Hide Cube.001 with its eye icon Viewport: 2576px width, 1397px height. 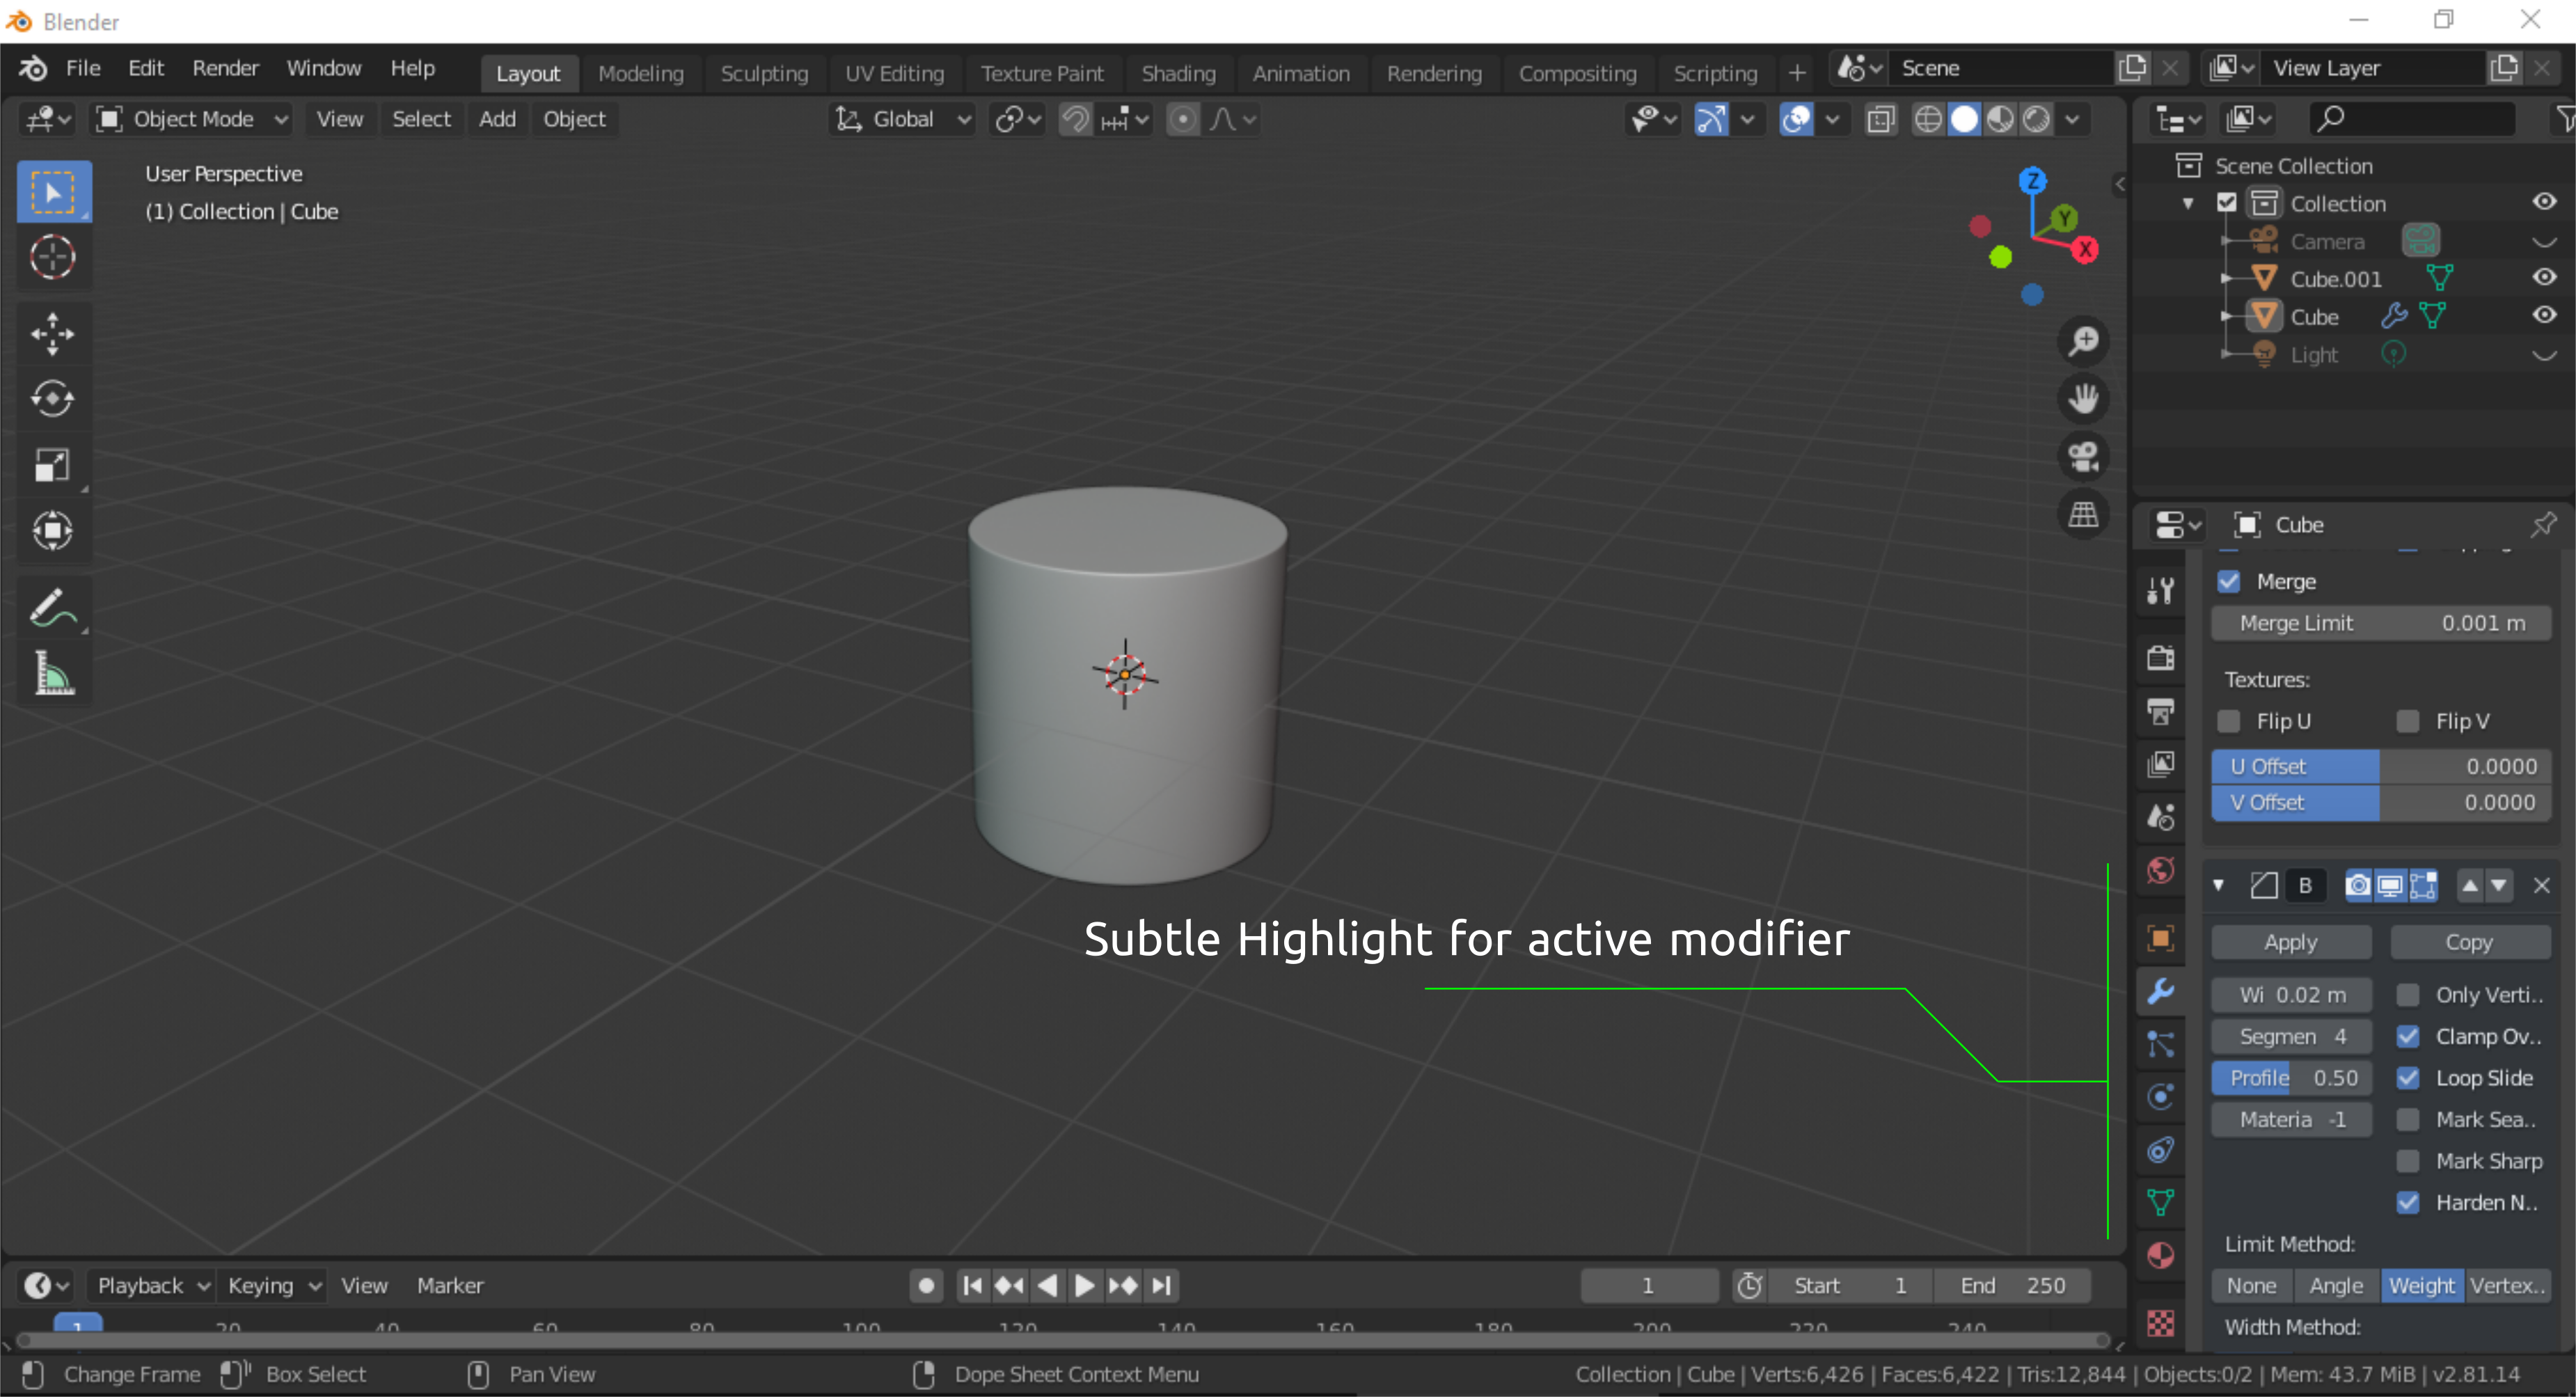click(x=2544, y=278)
